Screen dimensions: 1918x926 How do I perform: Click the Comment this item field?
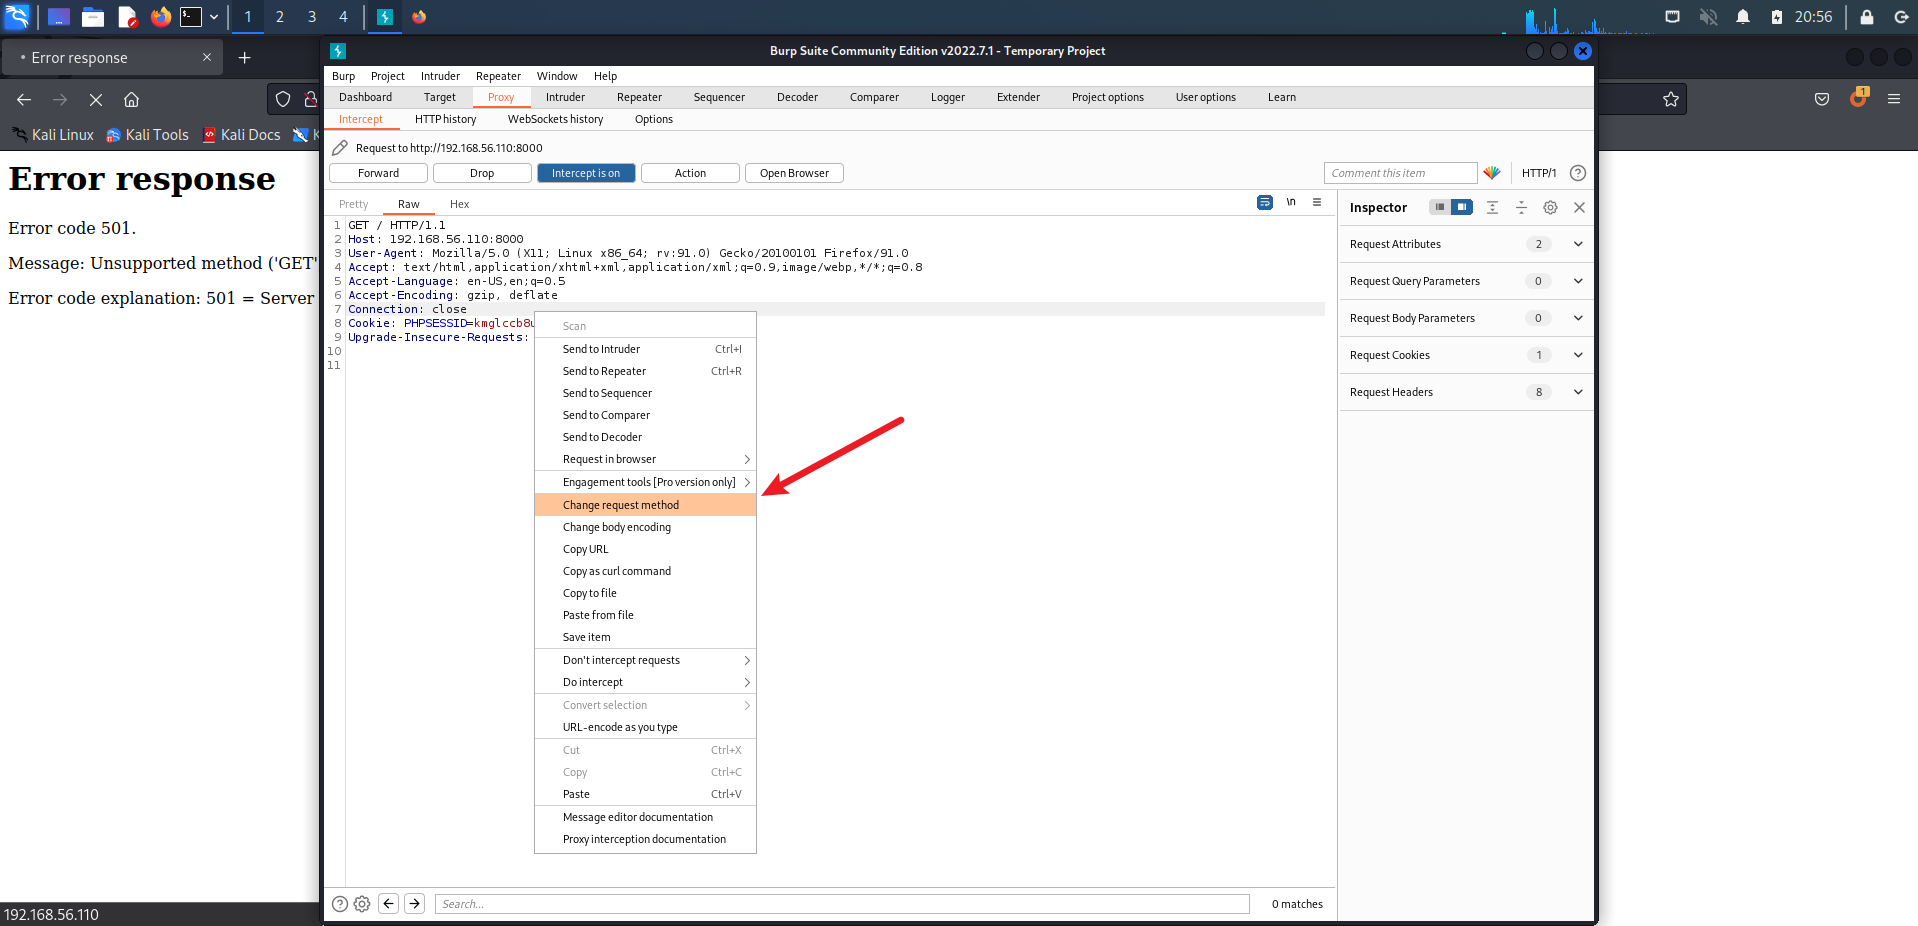point(1400,173)
